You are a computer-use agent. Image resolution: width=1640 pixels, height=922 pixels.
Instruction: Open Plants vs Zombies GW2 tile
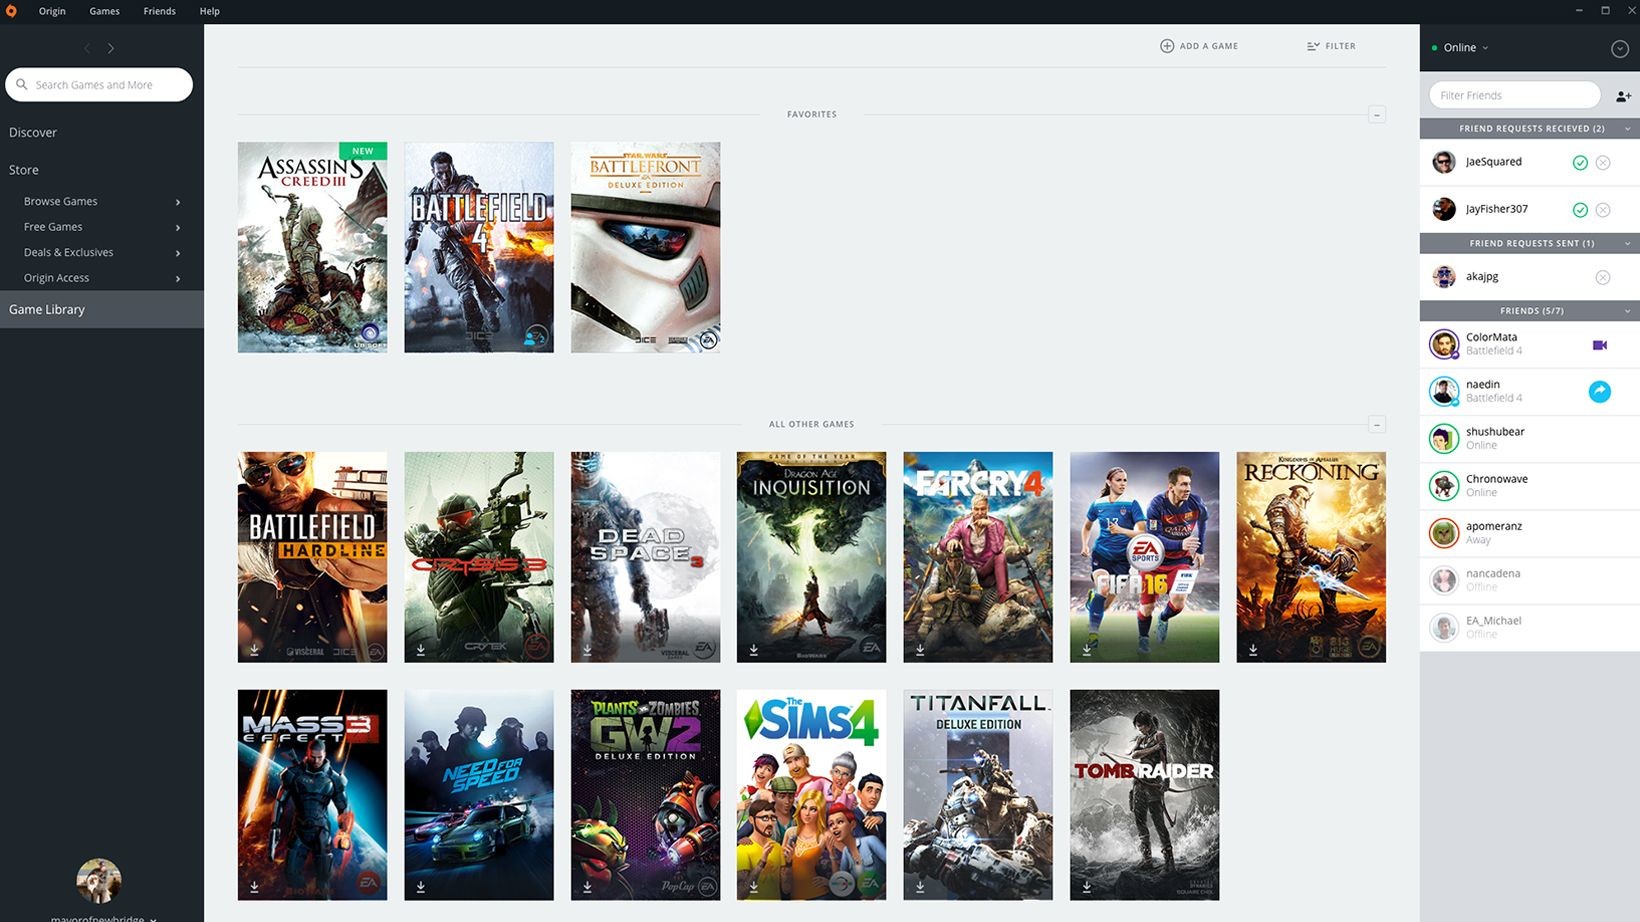645,795
